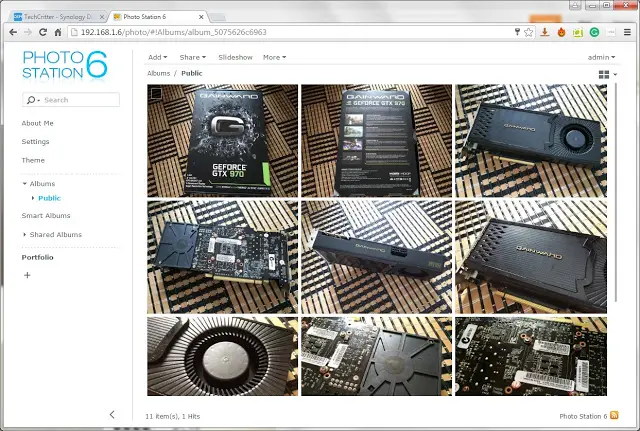Open the Gainward logo close-up photo
This screenshot has width=640, height=431.
tap(531, 257)
